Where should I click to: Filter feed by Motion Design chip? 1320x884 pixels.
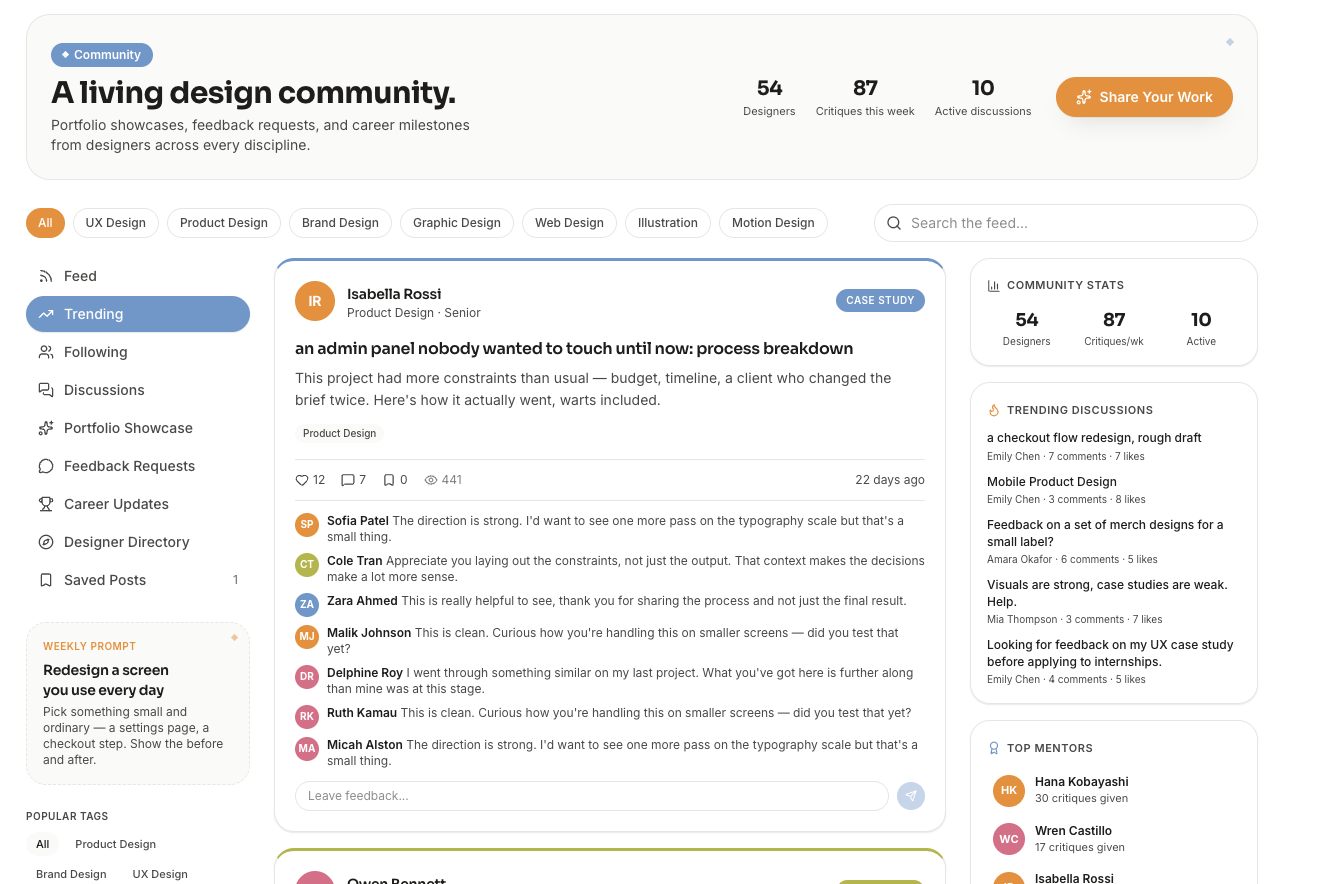click(x=773, y=223)
